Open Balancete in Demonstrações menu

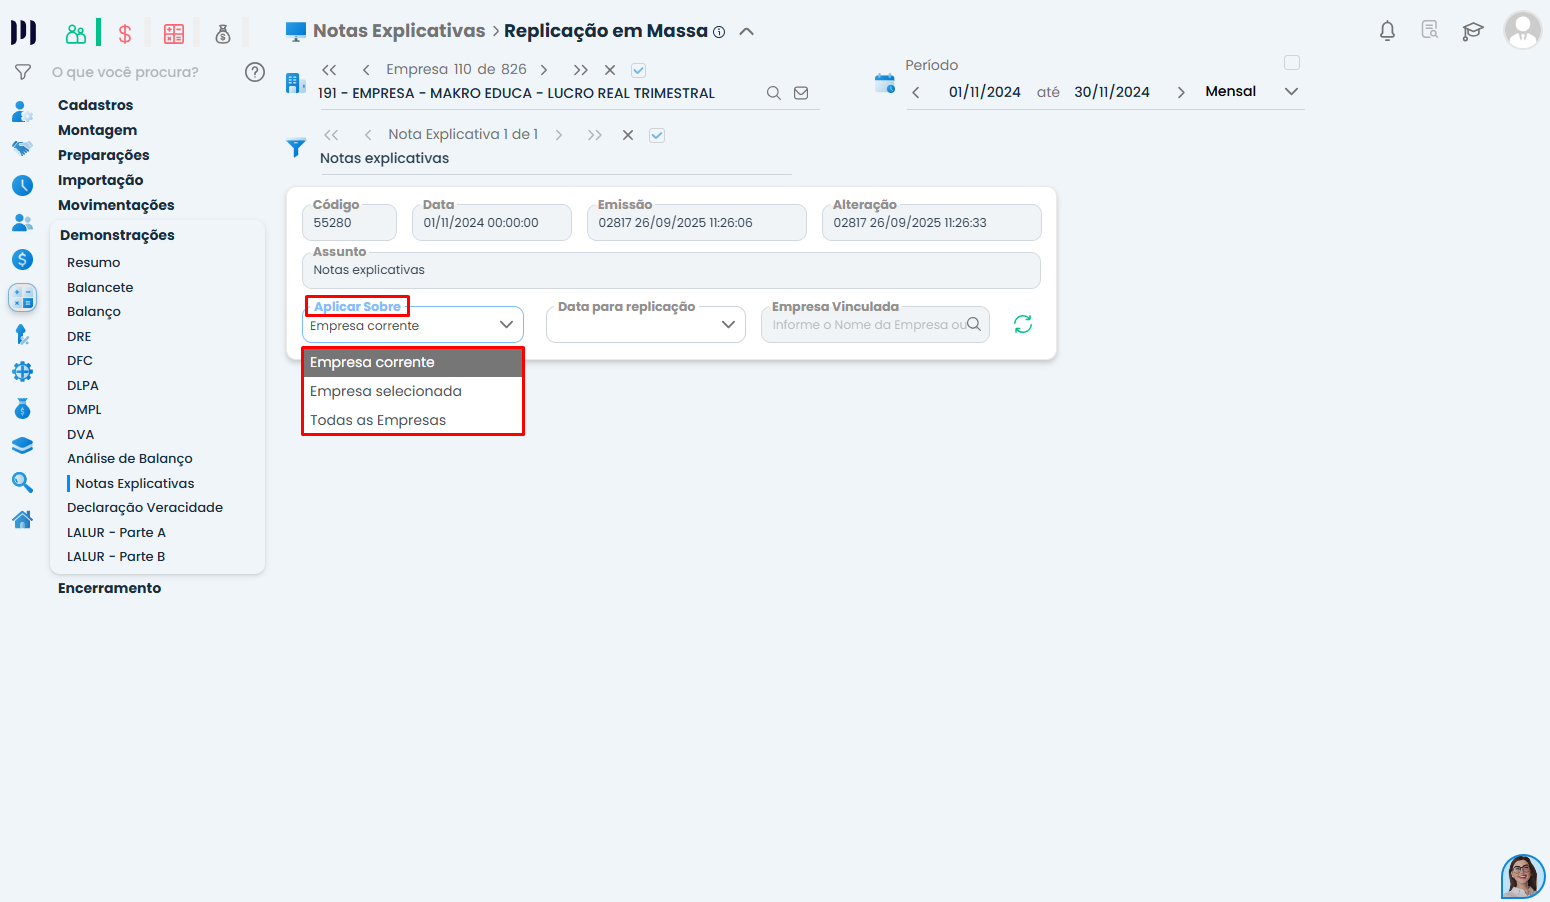pyautogui.click(x=100, y=287)
